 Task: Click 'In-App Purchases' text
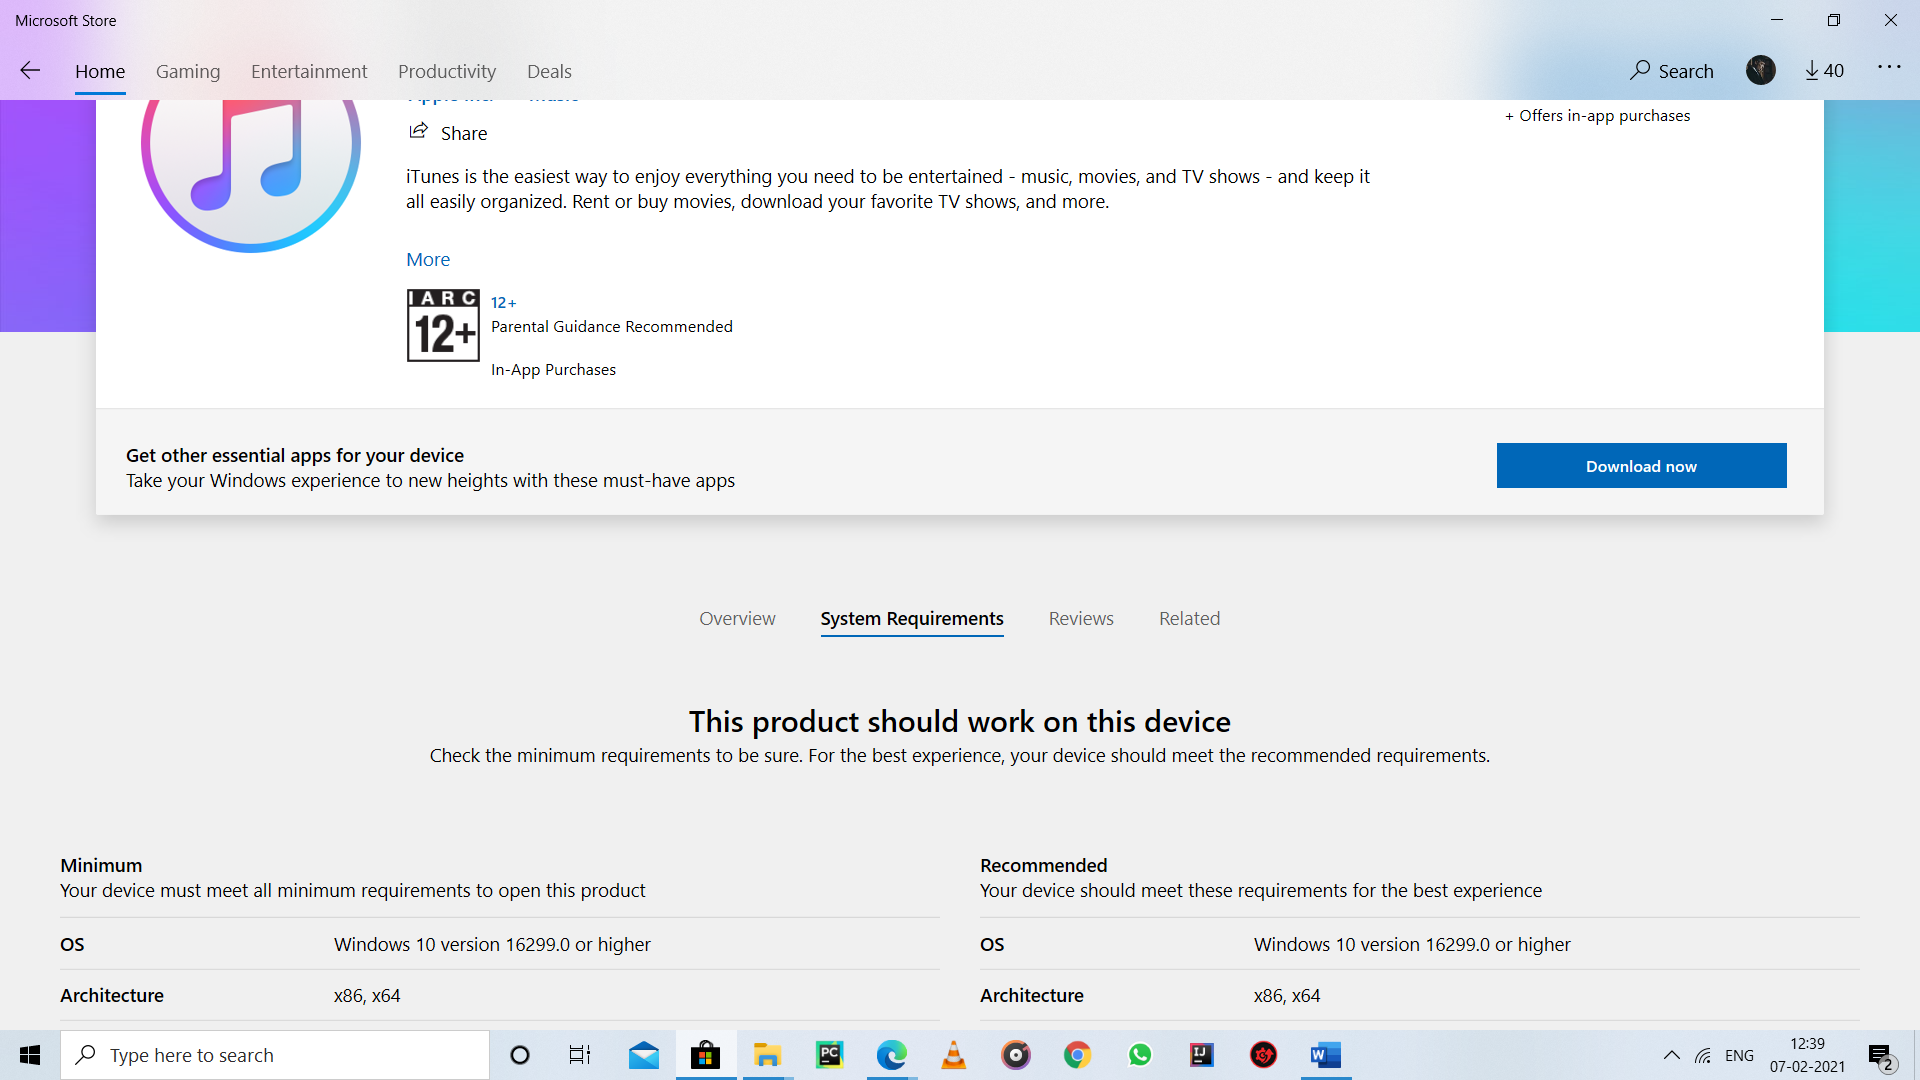(553, 370)
